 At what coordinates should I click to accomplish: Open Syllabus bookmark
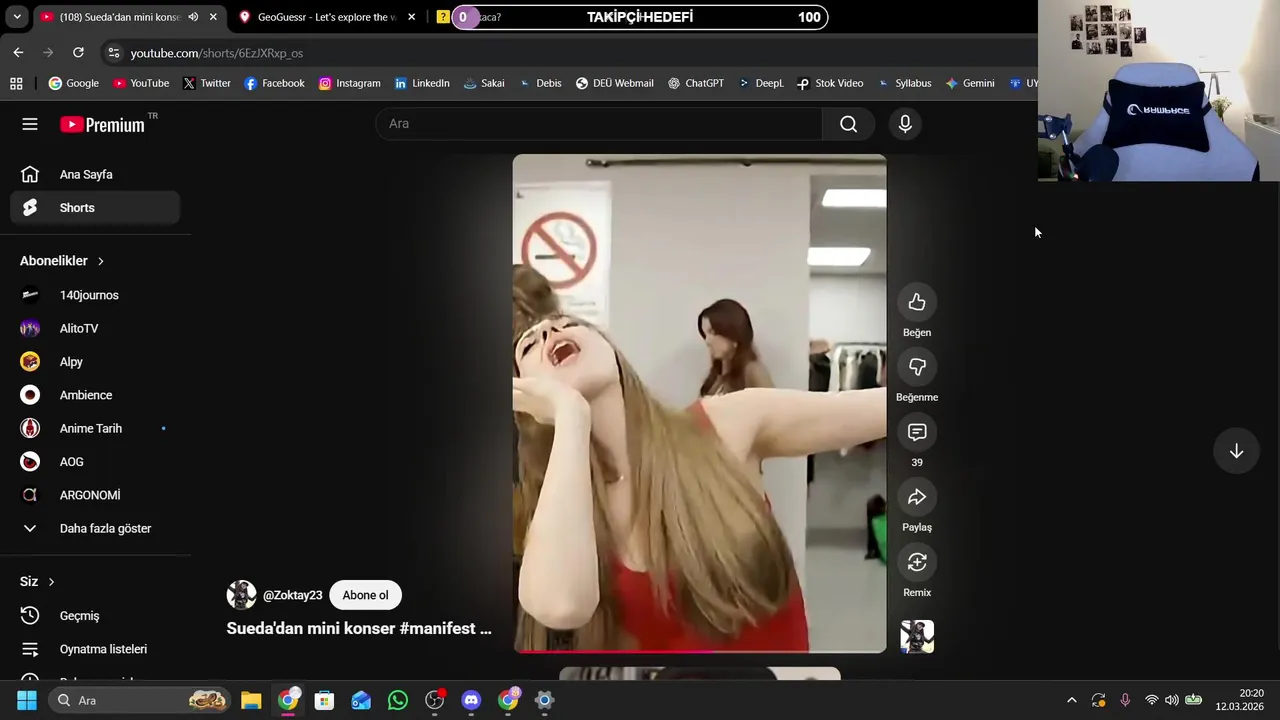point(905,83)
